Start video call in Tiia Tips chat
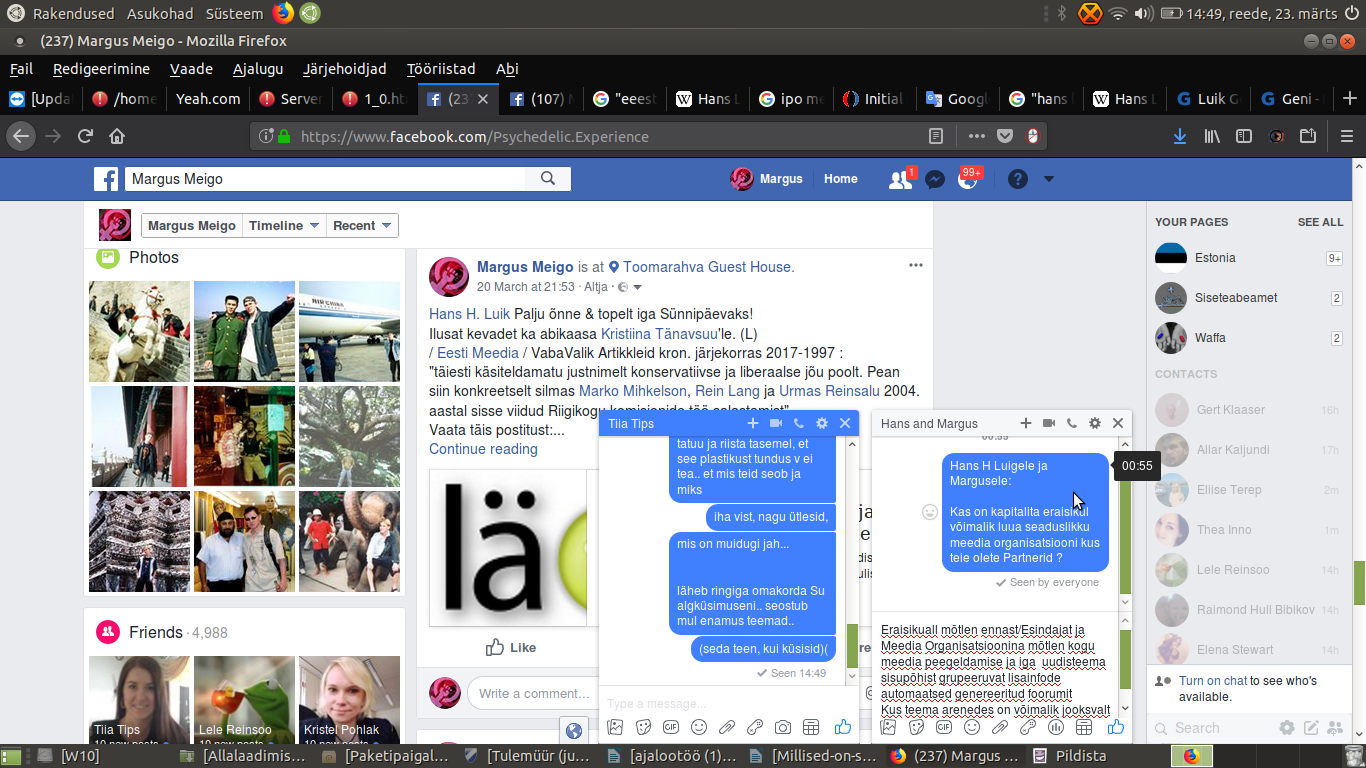The height and width of the screenshot is (768, 1366). point(776,424)
